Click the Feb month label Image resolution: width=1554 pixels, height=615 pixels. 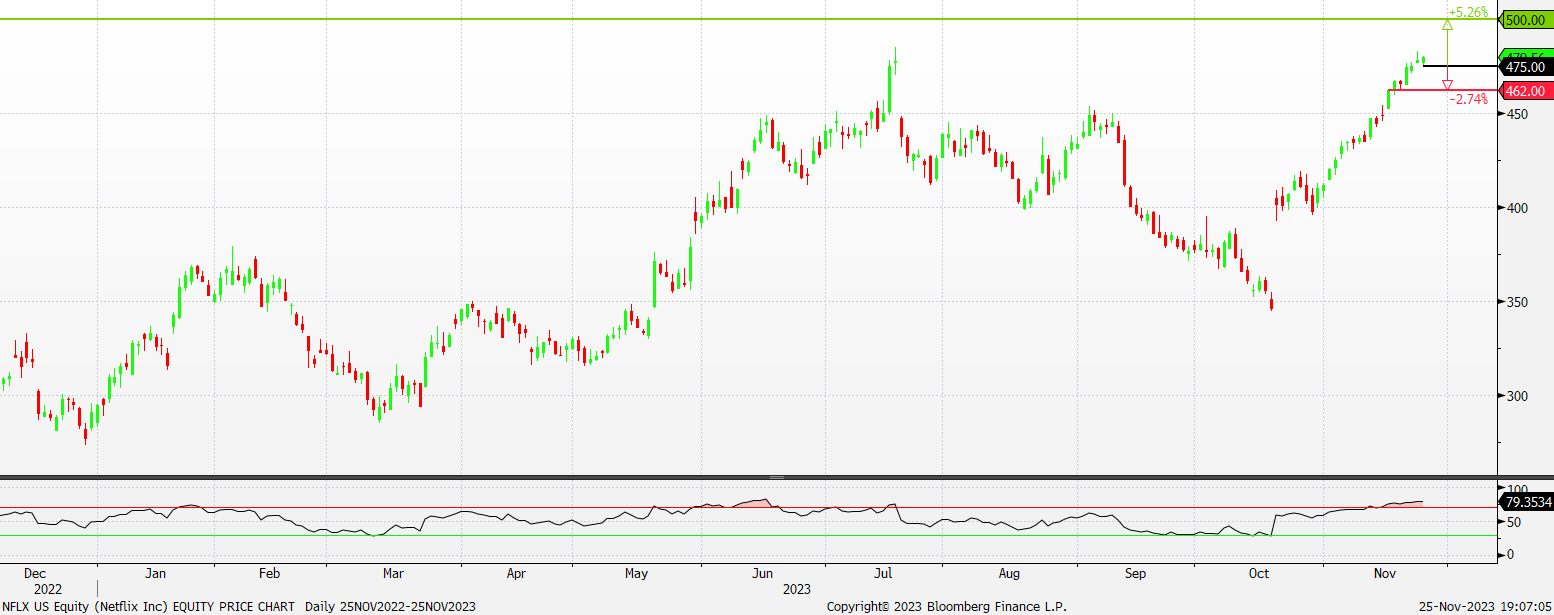point(269,574)
